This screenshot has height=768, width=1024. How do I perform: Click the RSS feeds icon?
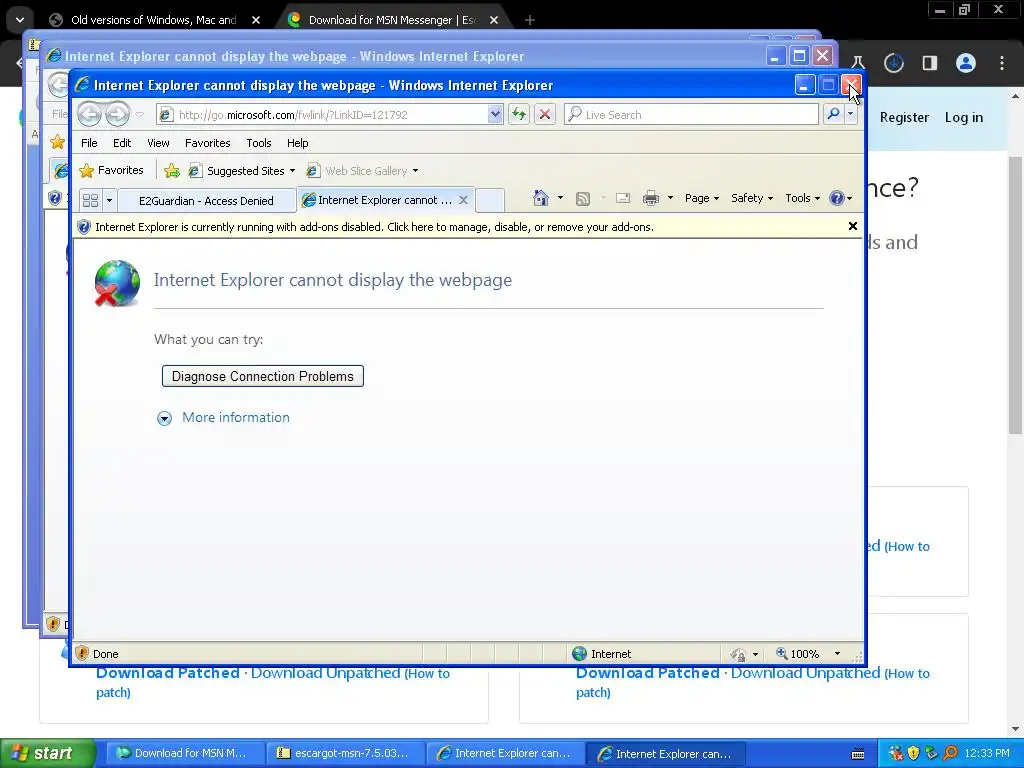(x=583, y=199)
